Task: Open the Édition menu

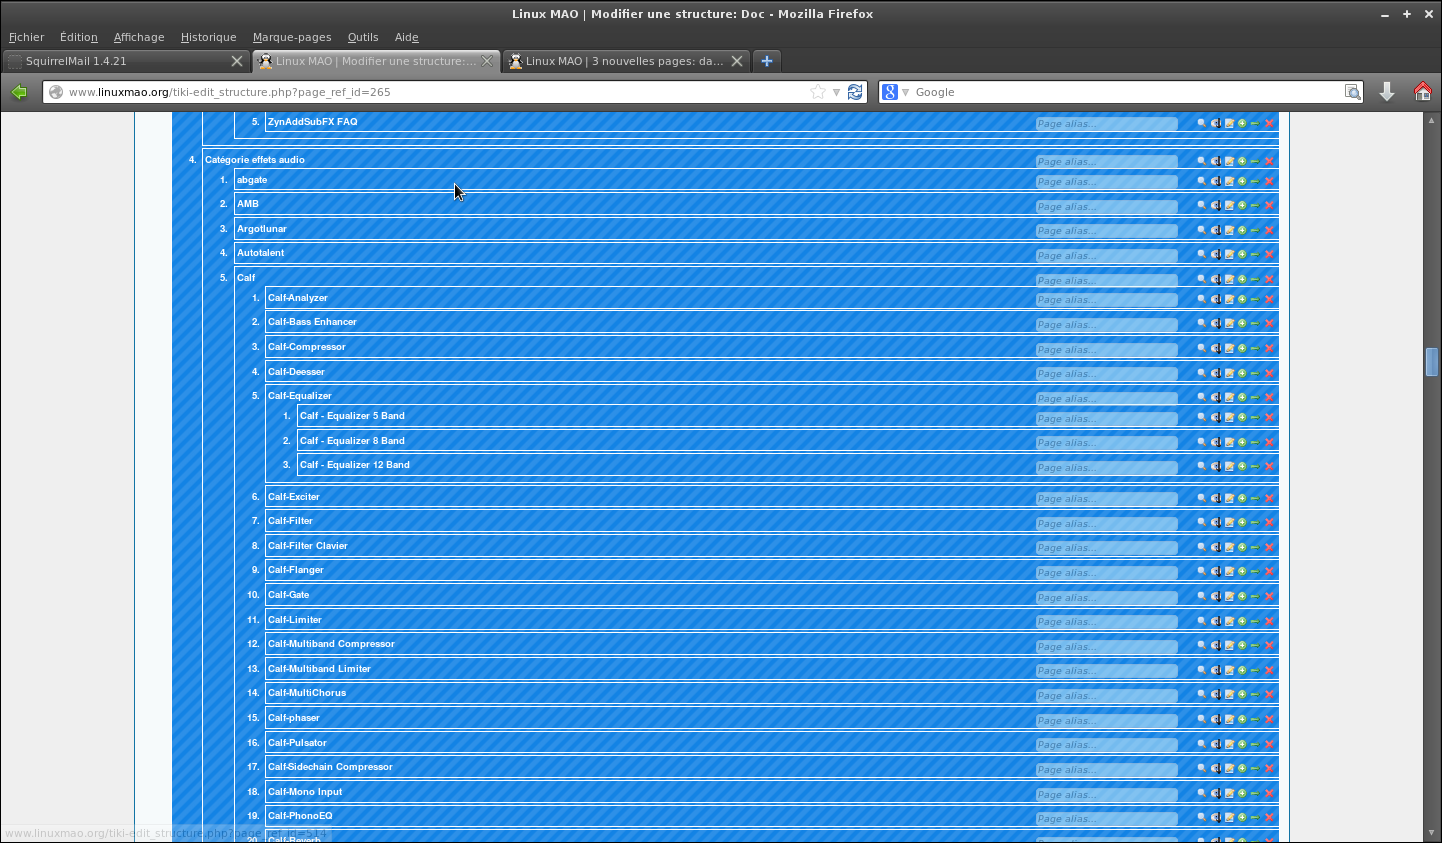Action: click(79, 37)
